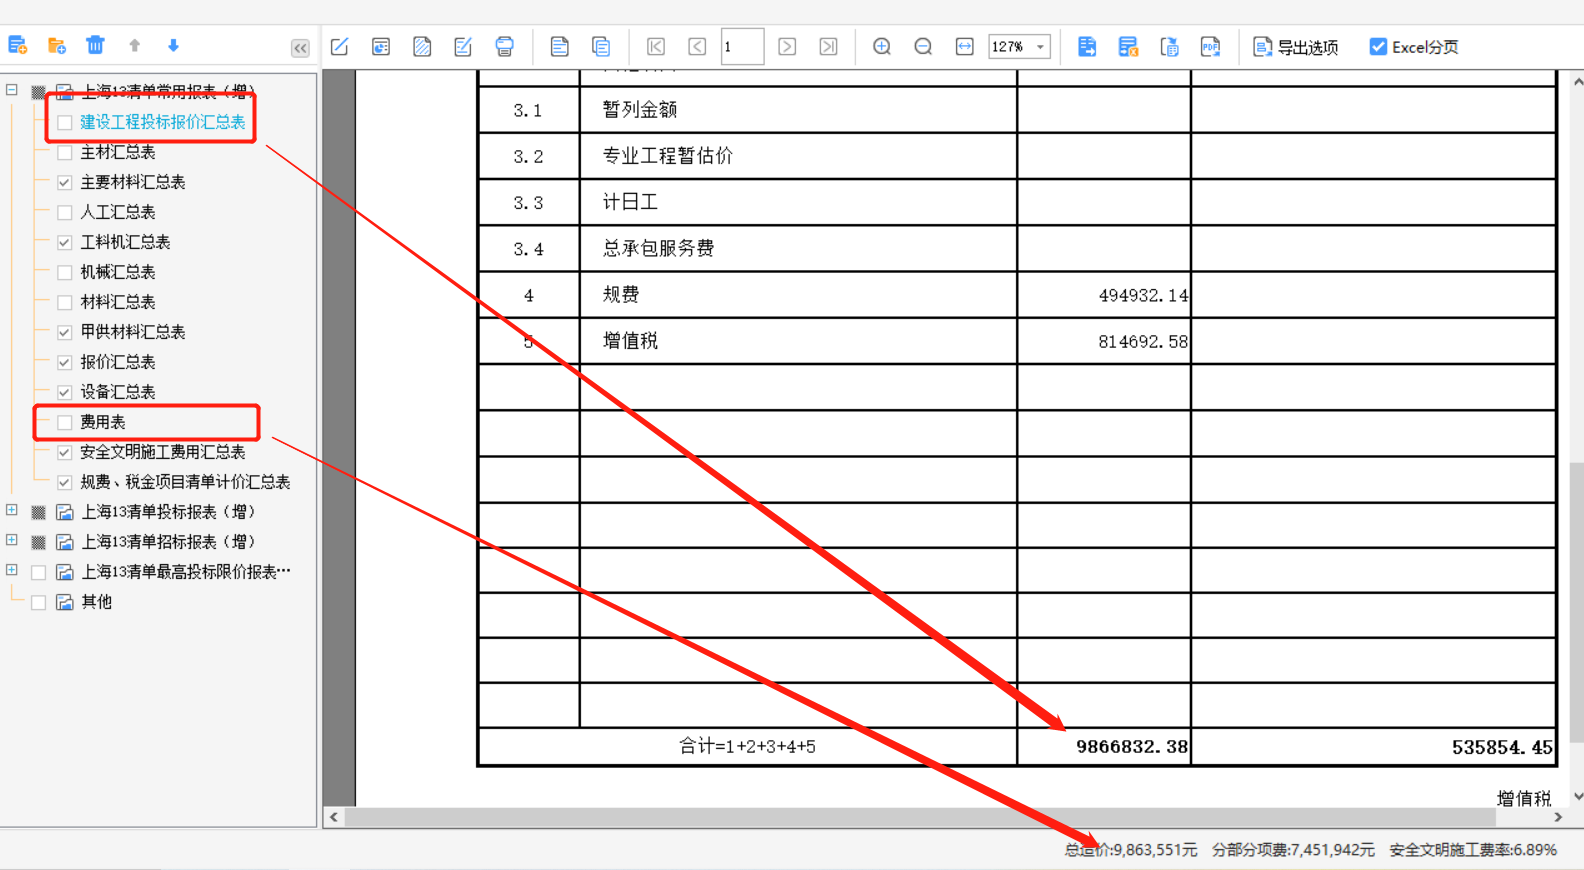Viewport: 1584px width, 870px height.
Task: Check the 机械汇总表 checkbox
Action: point(65,272)
